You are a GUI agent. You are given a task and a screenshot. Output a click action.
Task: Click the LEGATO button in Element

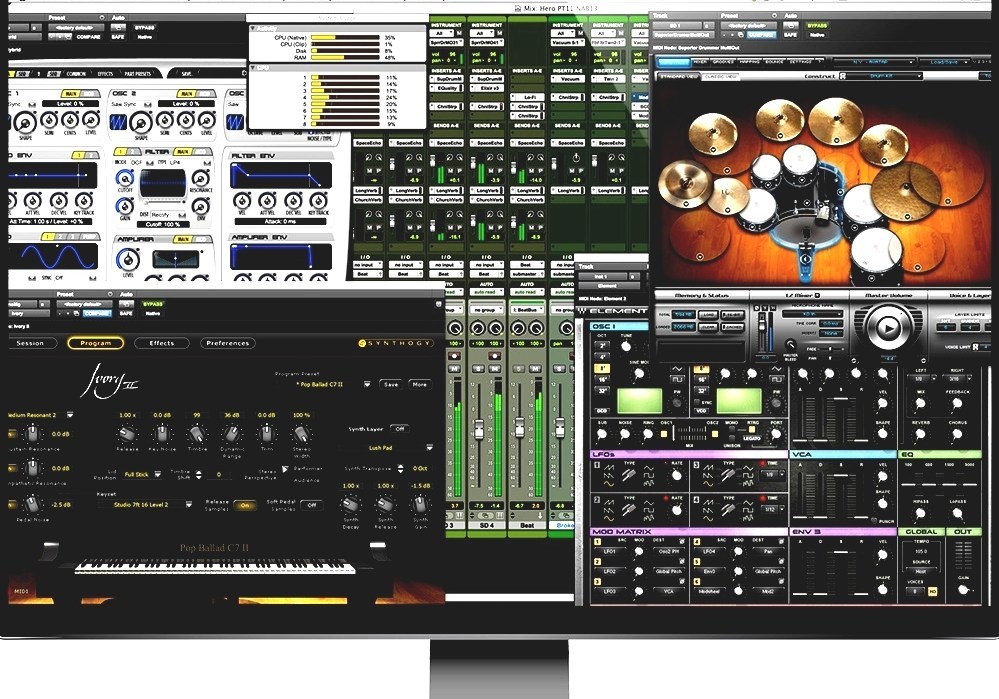point(752,438)
